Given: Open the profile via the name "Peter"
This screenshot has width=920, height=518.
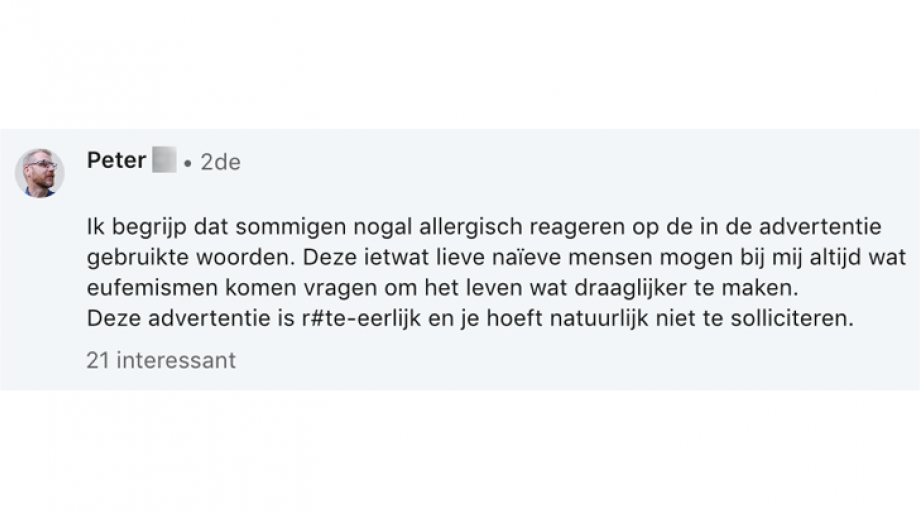Looking at the screenshot, I should (x=116, y=160).
